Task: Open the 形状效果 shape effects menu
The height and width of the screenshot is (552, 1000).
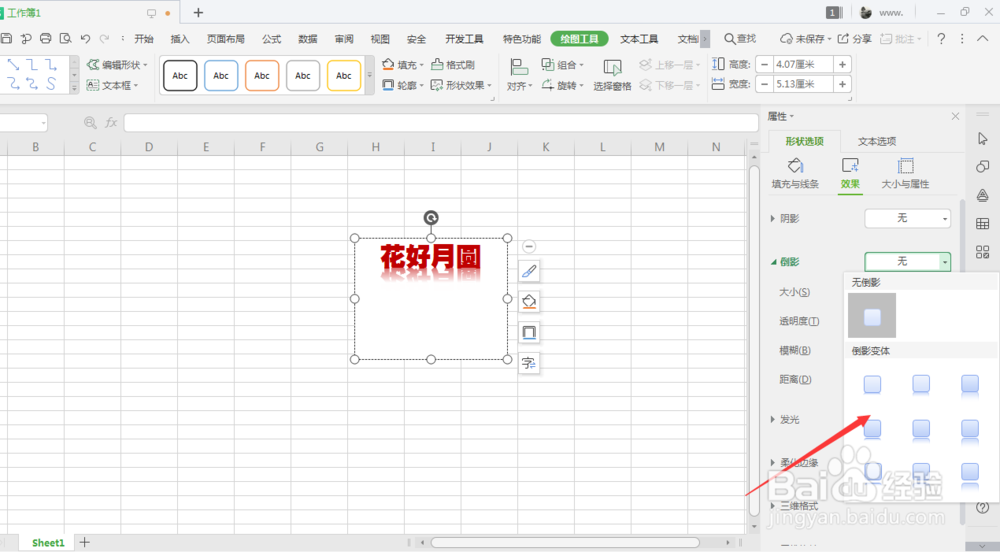Action: pos(461,85)
